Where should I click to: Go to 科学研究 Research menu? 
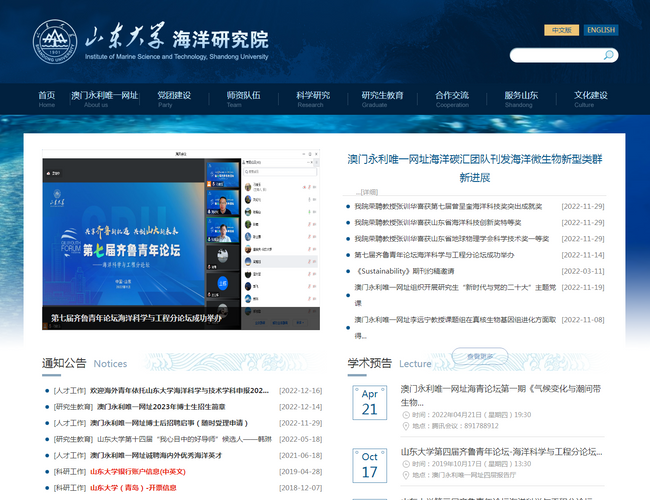tap(312, 98)
